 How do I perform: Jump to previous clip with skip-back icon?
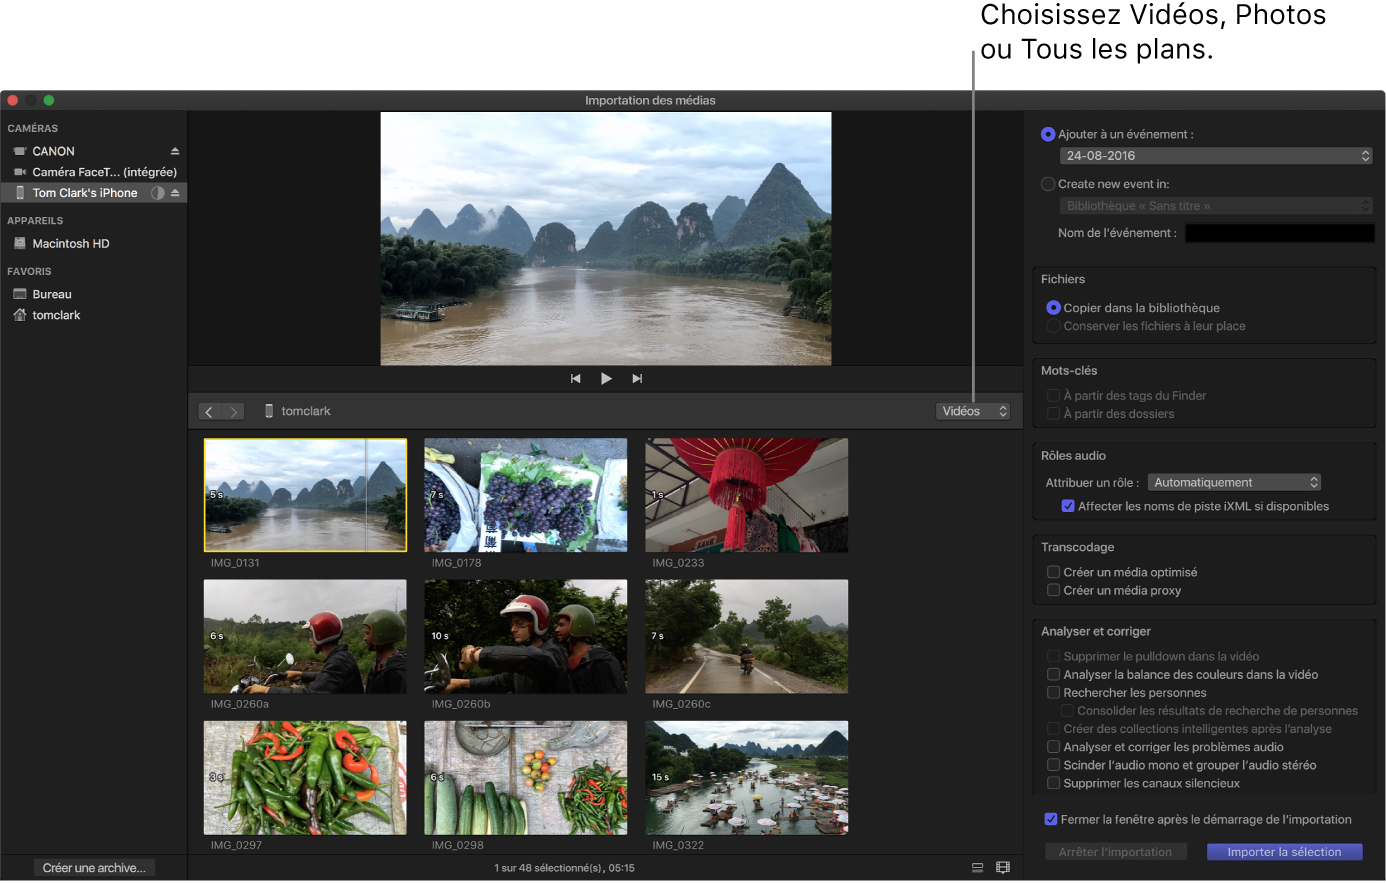pyautogui.click(x=575, y=379)
